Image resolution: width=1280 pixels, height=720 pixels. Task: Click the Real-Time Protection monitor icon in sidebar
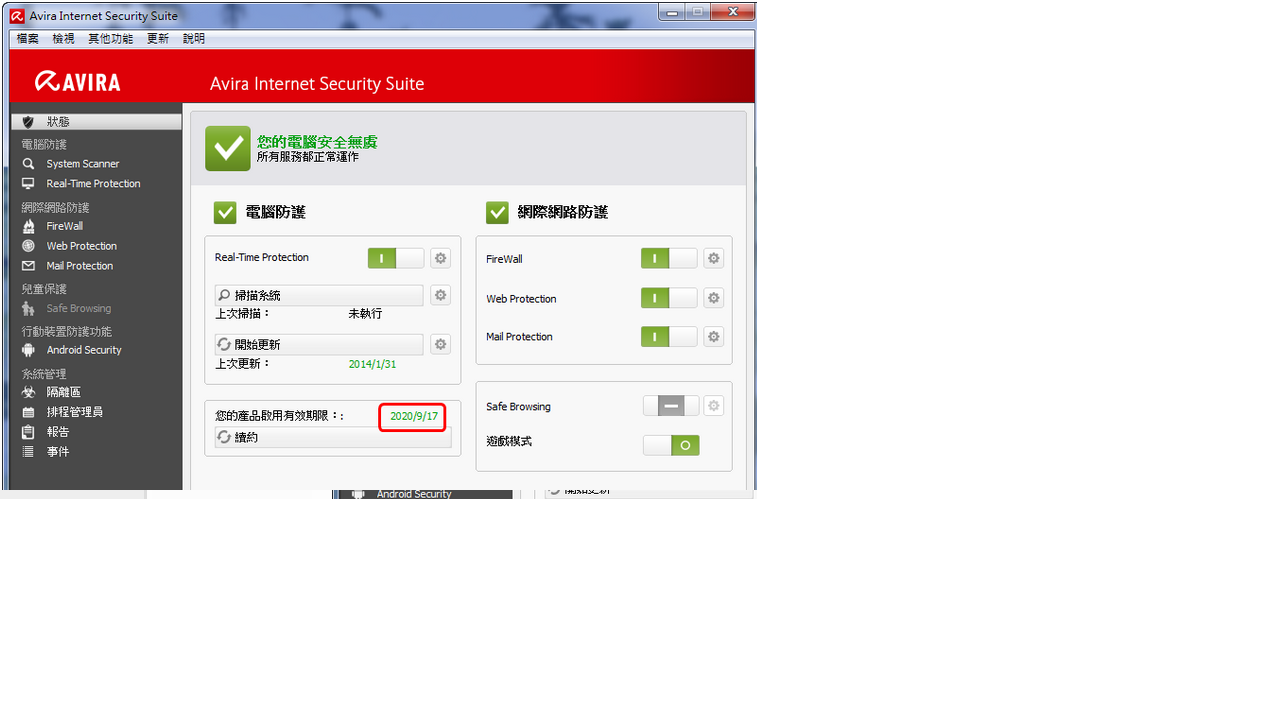tap(28, 184)
